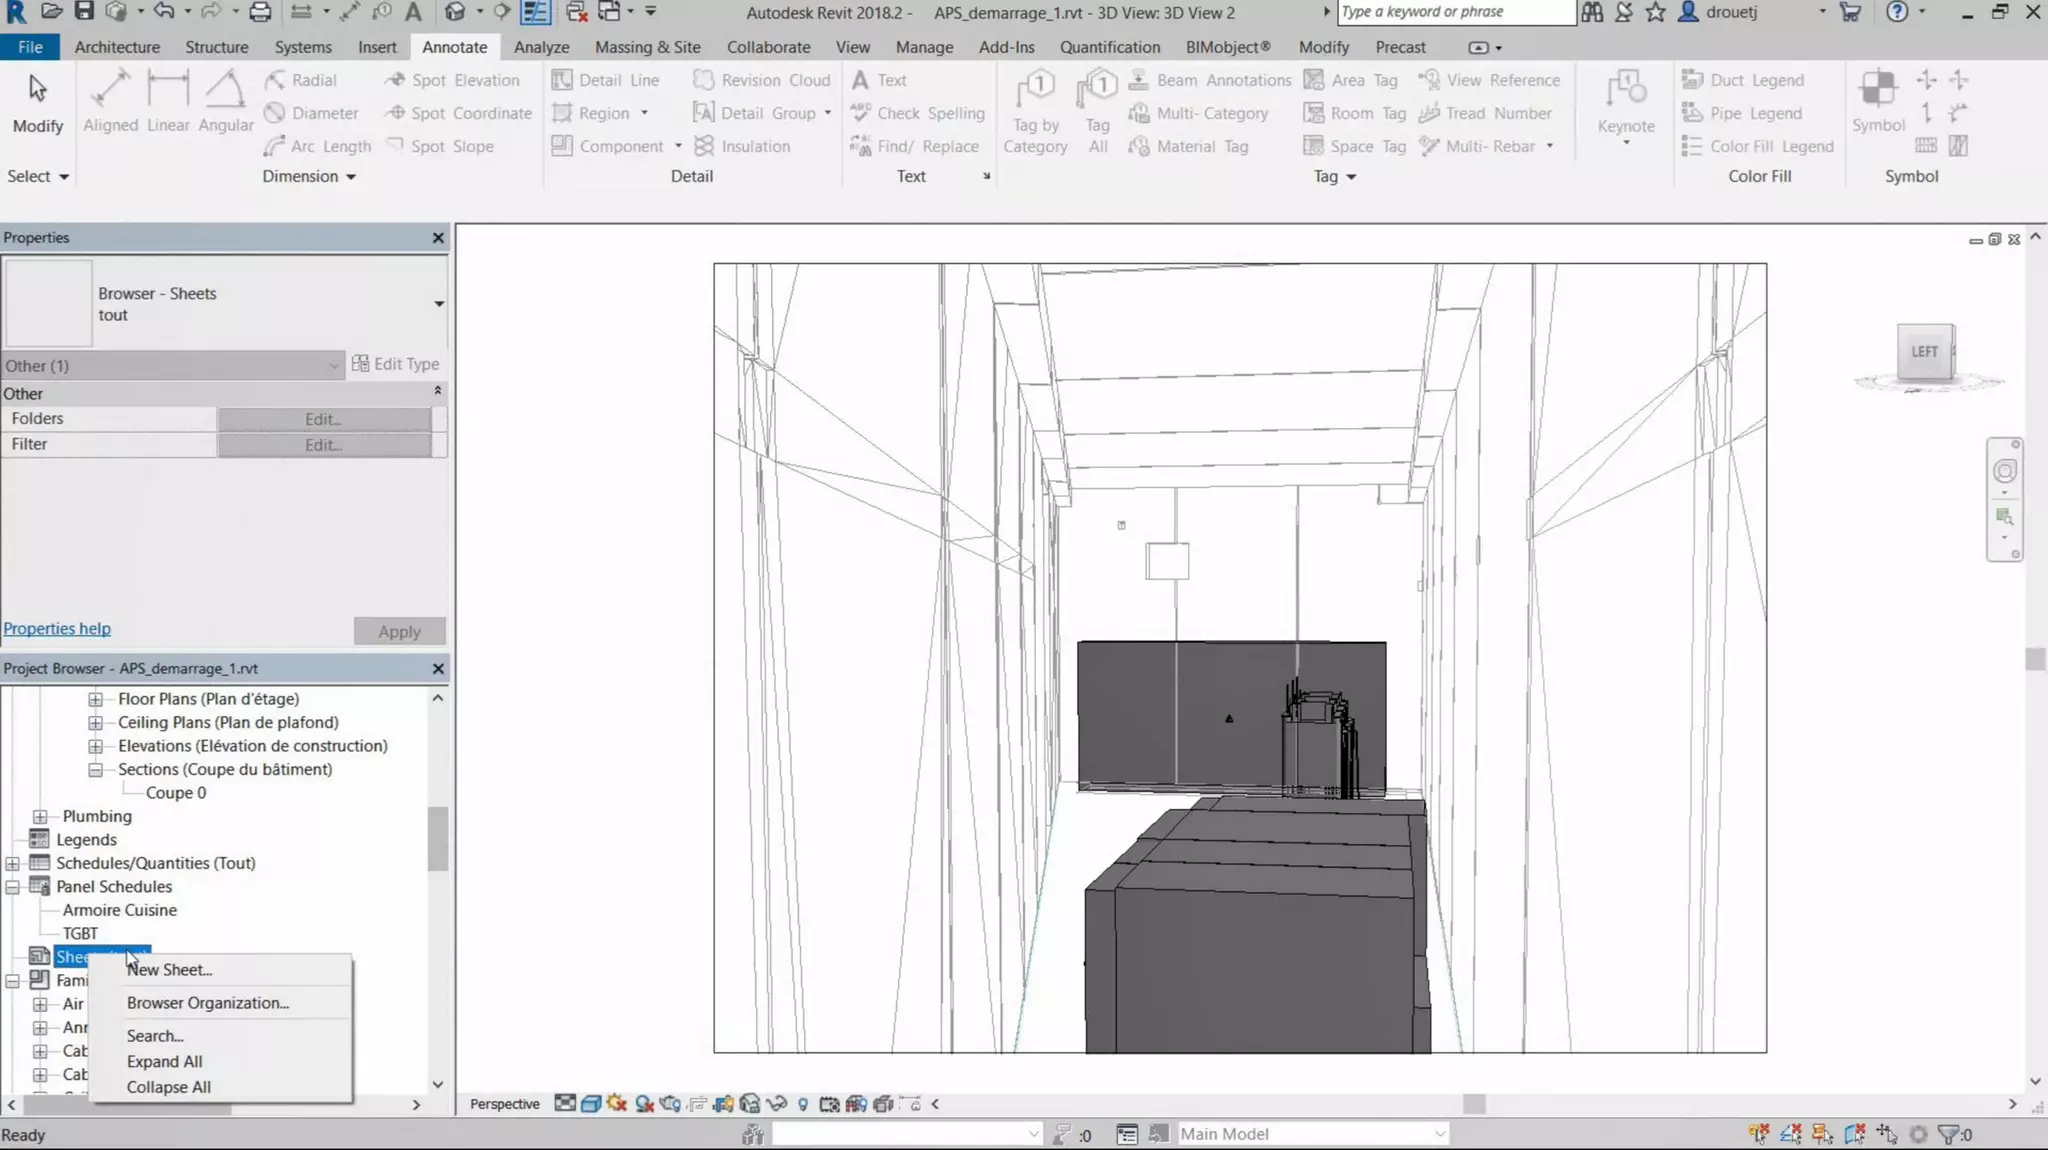Toggle Select Pinned Elements icon in status bar
Viewport: 2048px width, 1150px height.
pyautogui.click(x=1823, y=1134)
